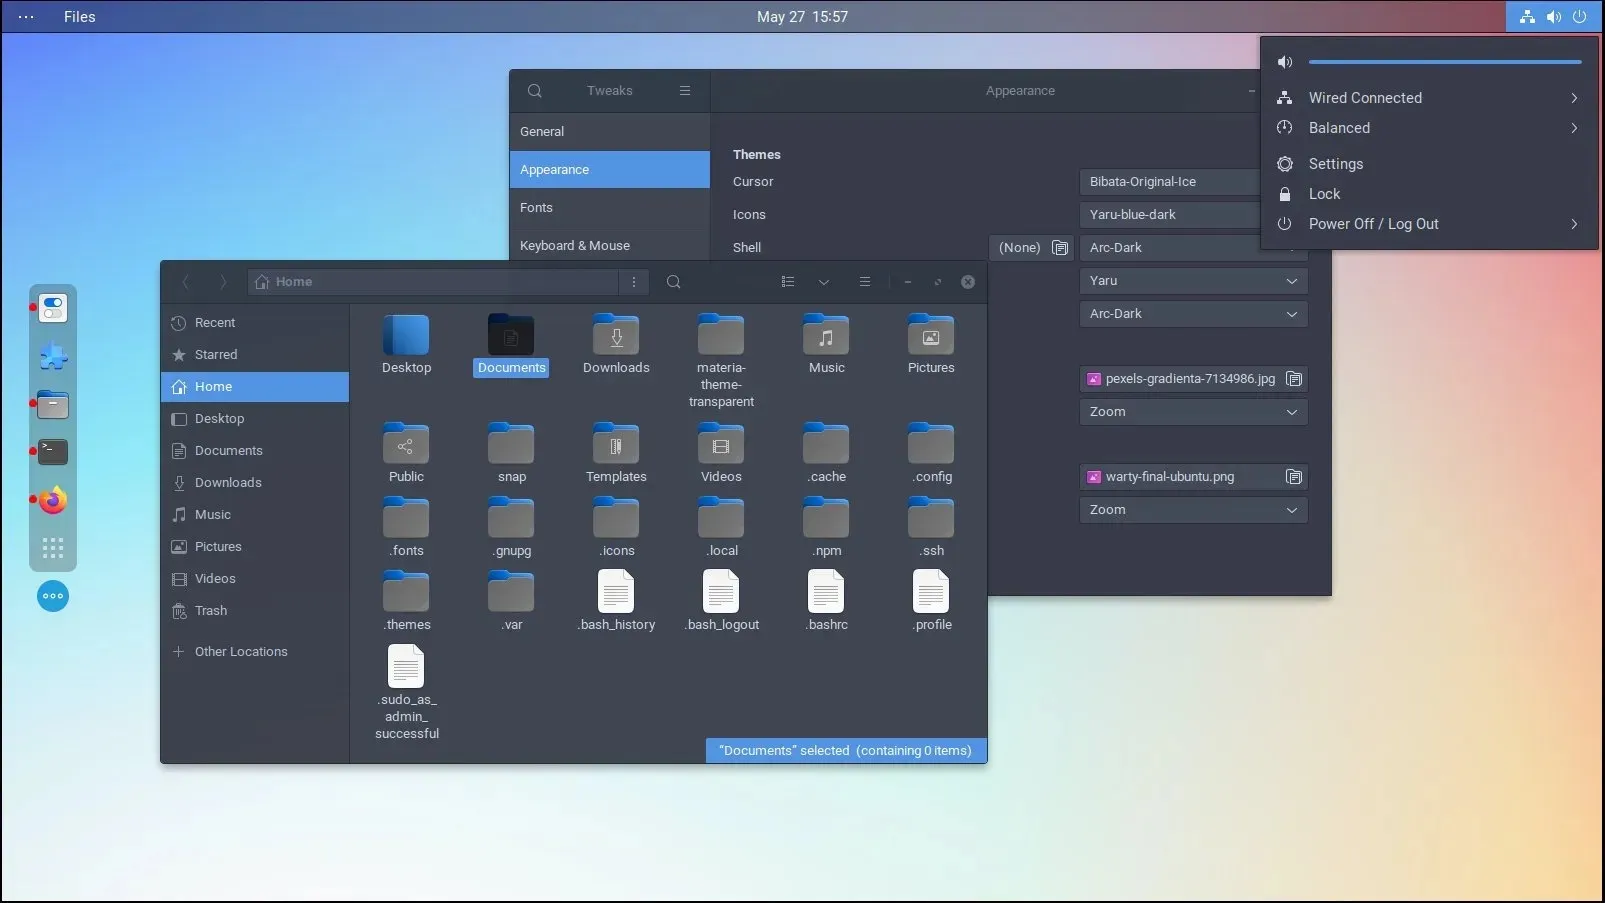
Task: Adjust the volume slider in the system menu
Action: 1445,61
